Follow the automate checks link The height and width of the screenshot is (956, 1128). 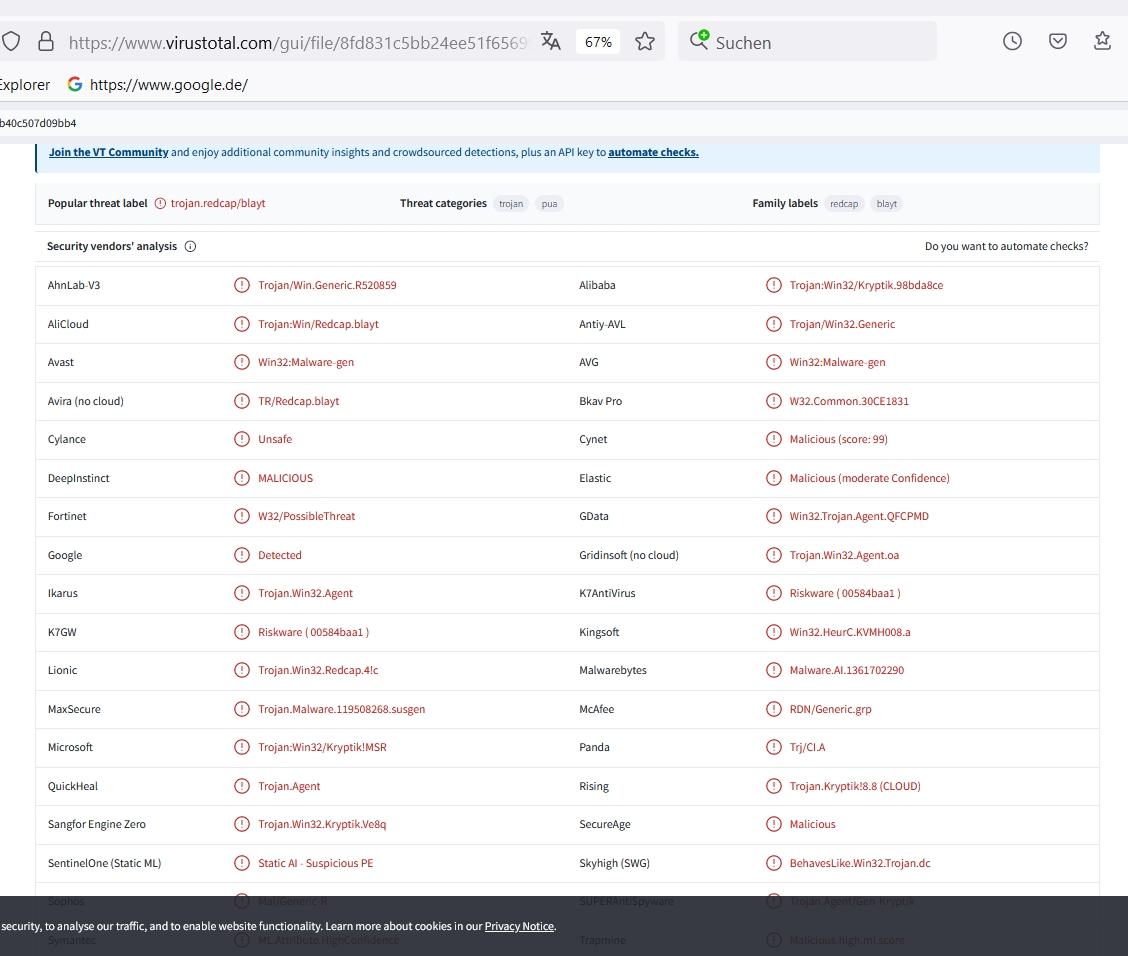coord(653,152)
